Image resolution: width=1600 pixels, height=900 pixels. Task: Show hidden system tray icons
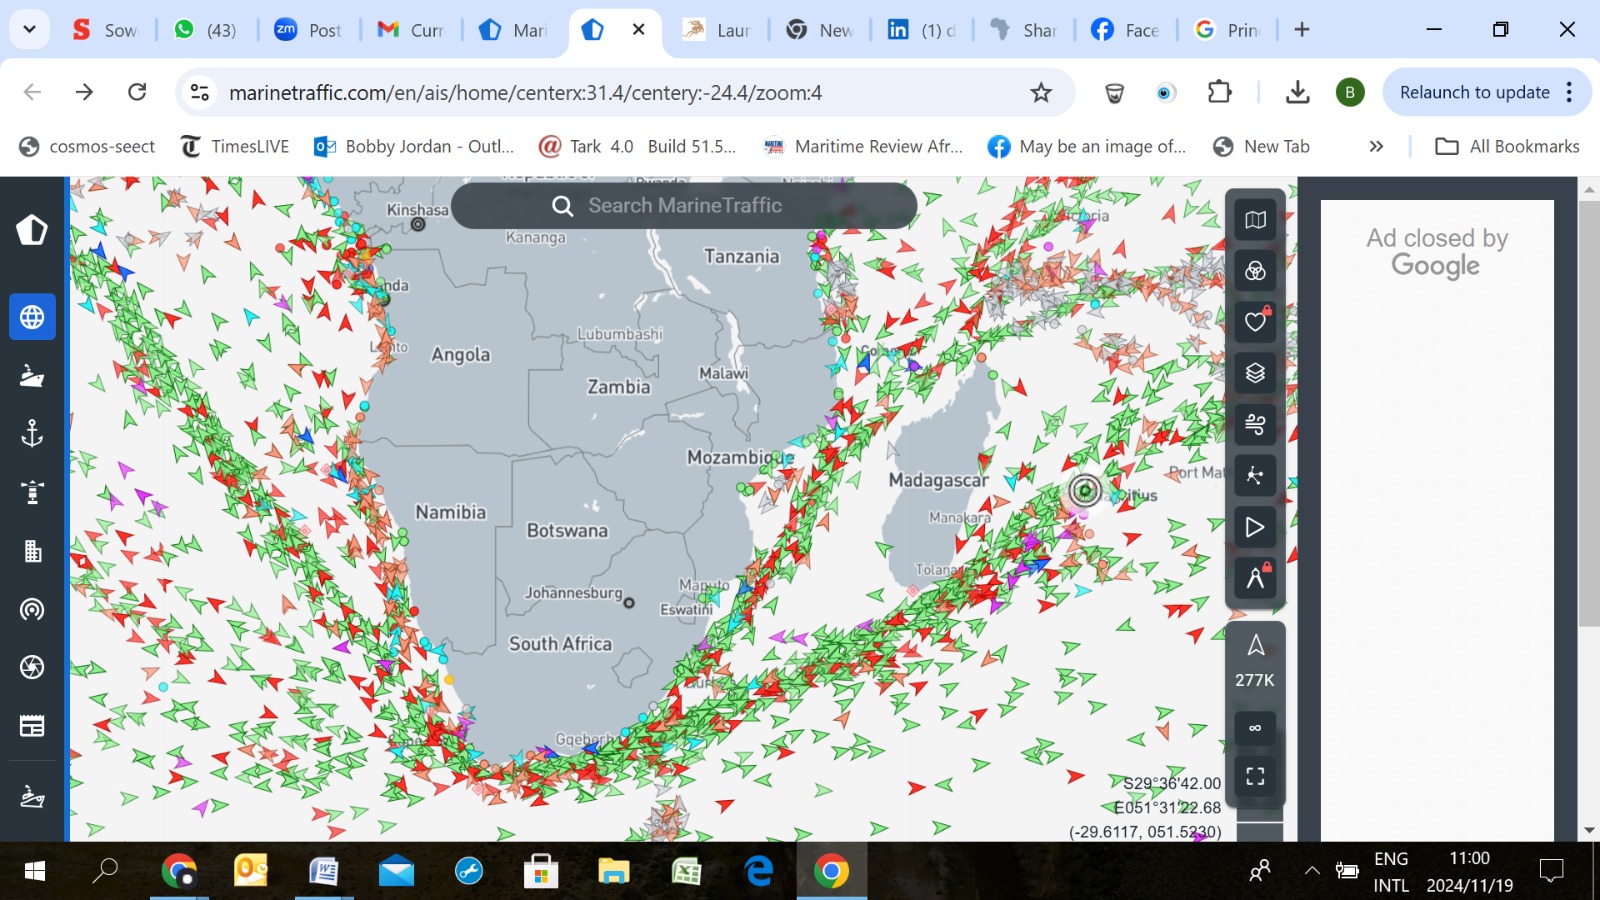(1312, 871)
